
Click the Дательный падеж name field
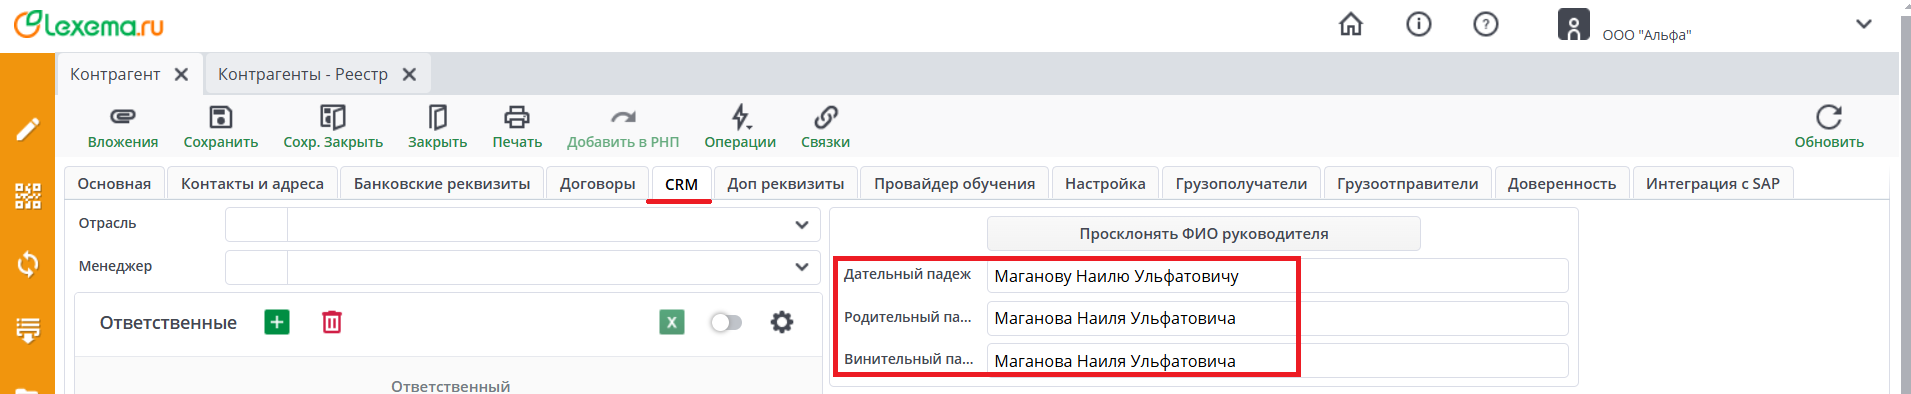(x=1277, y=276)
